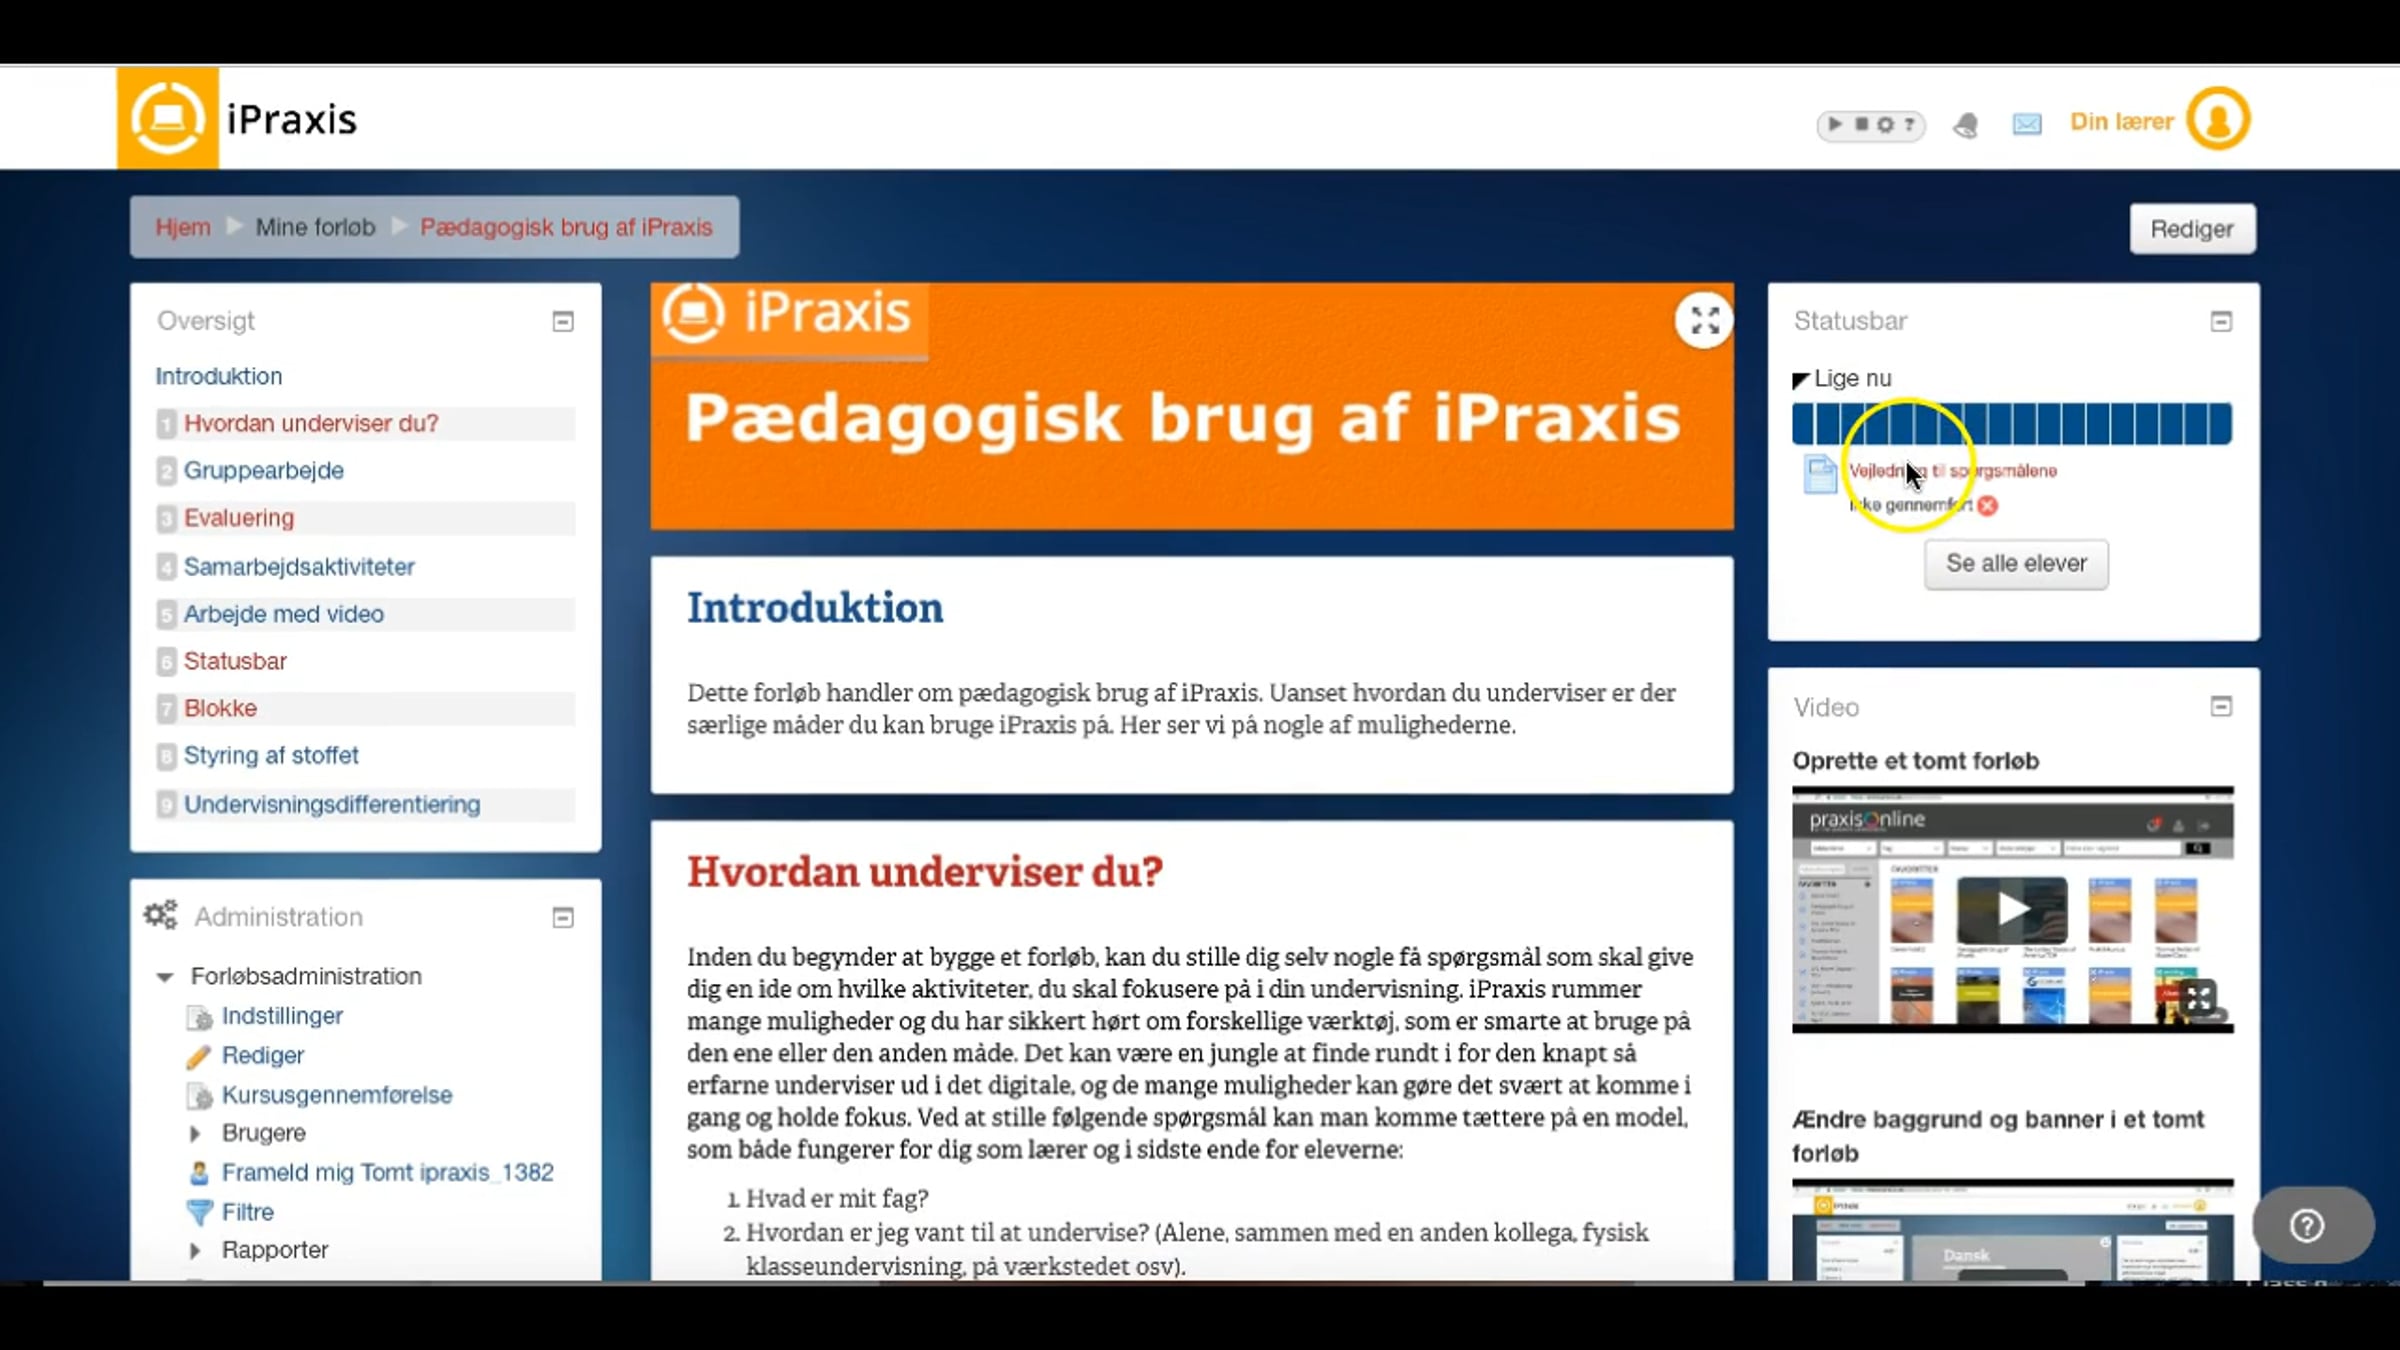Collapse the Statusbar block
The height and width of the screenshot is (1350, 2400).
pyautogui.click(x=2221, y=321)
